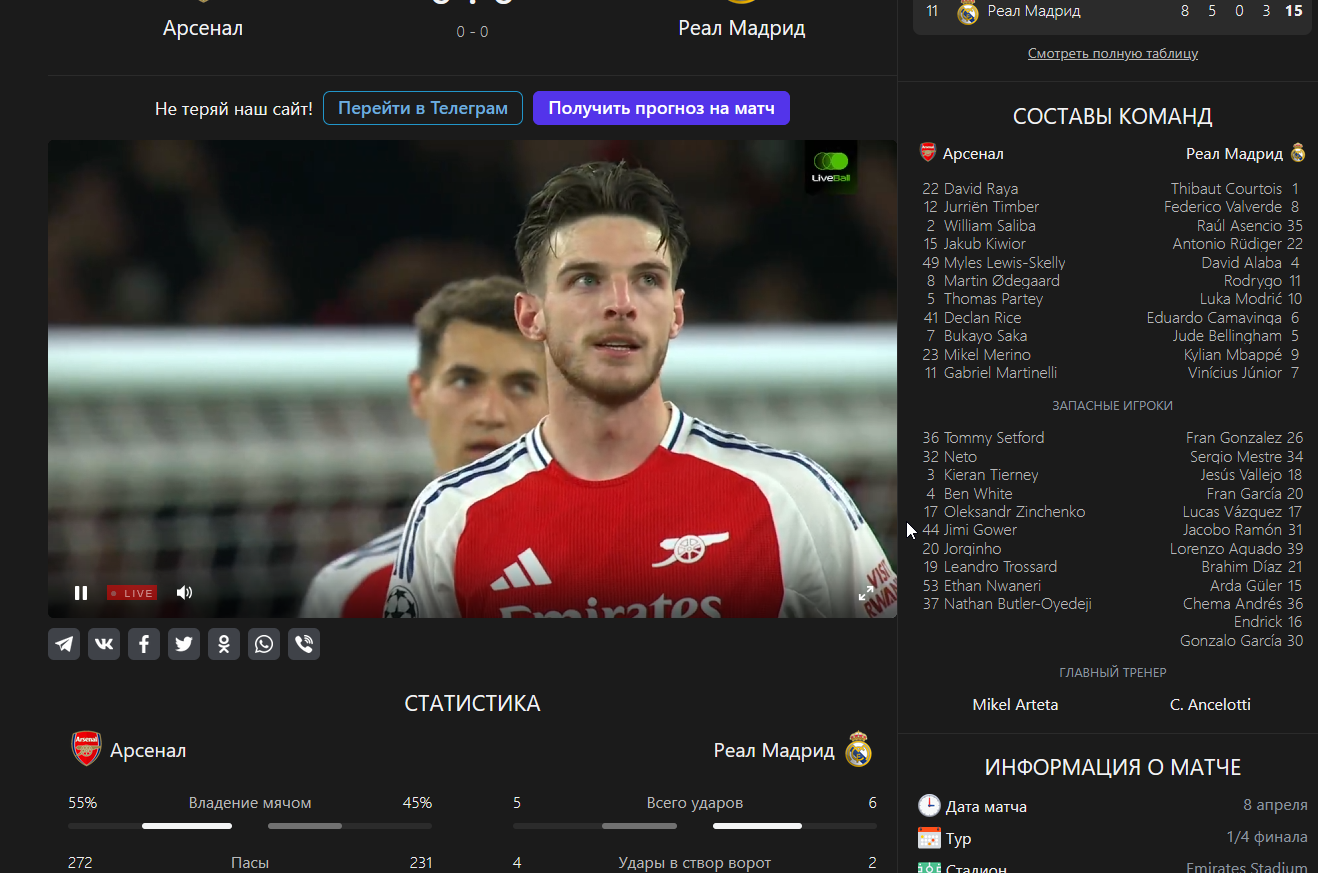
Task: Click substitute Lucas Vázquez
Action: [1232, 512]
